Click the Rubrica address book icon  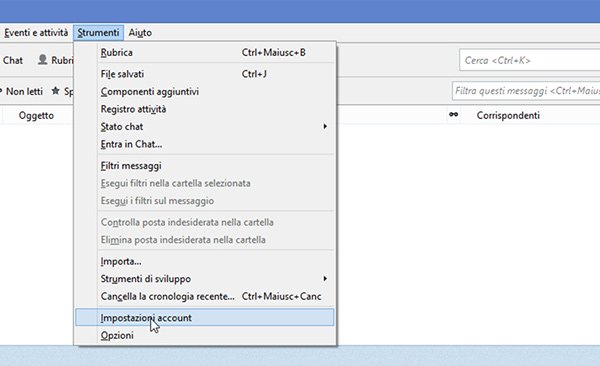[x=42, y=60]
